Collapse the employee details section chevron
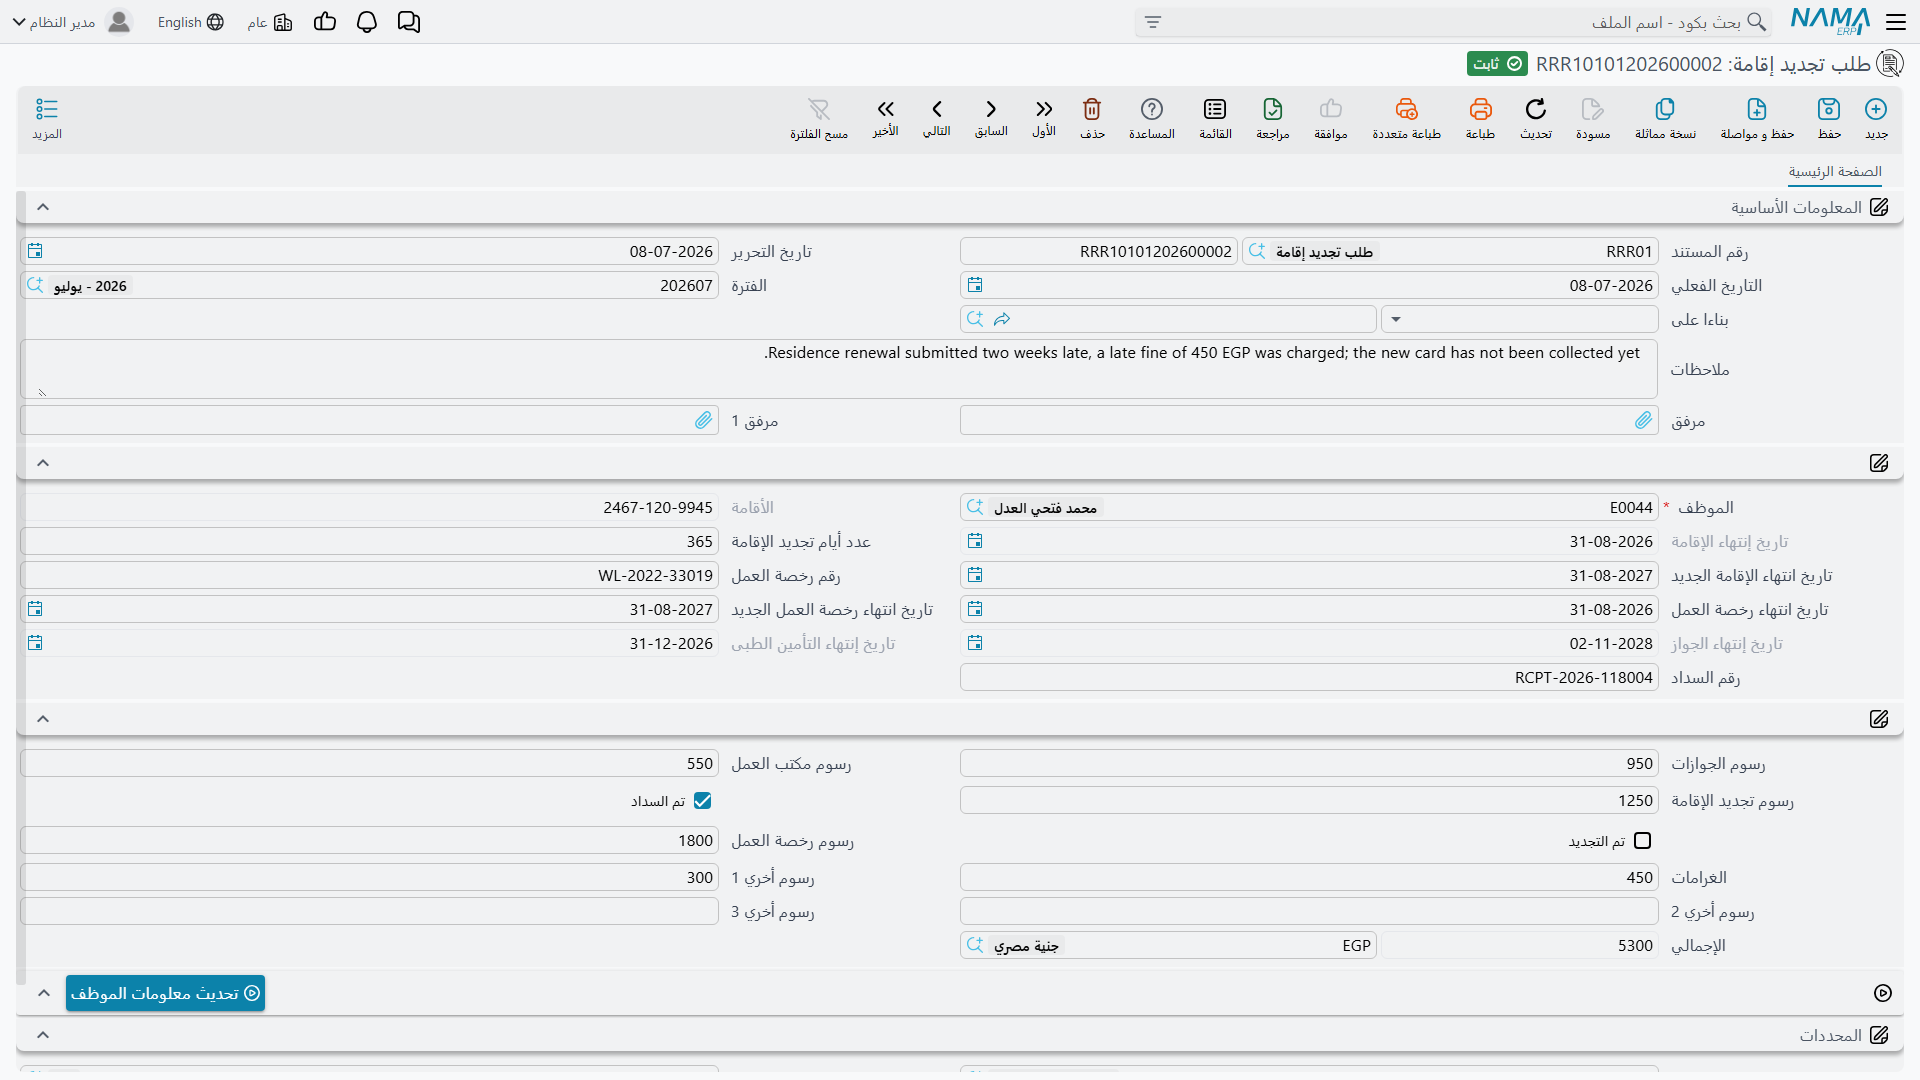 [x=43, y=463]
